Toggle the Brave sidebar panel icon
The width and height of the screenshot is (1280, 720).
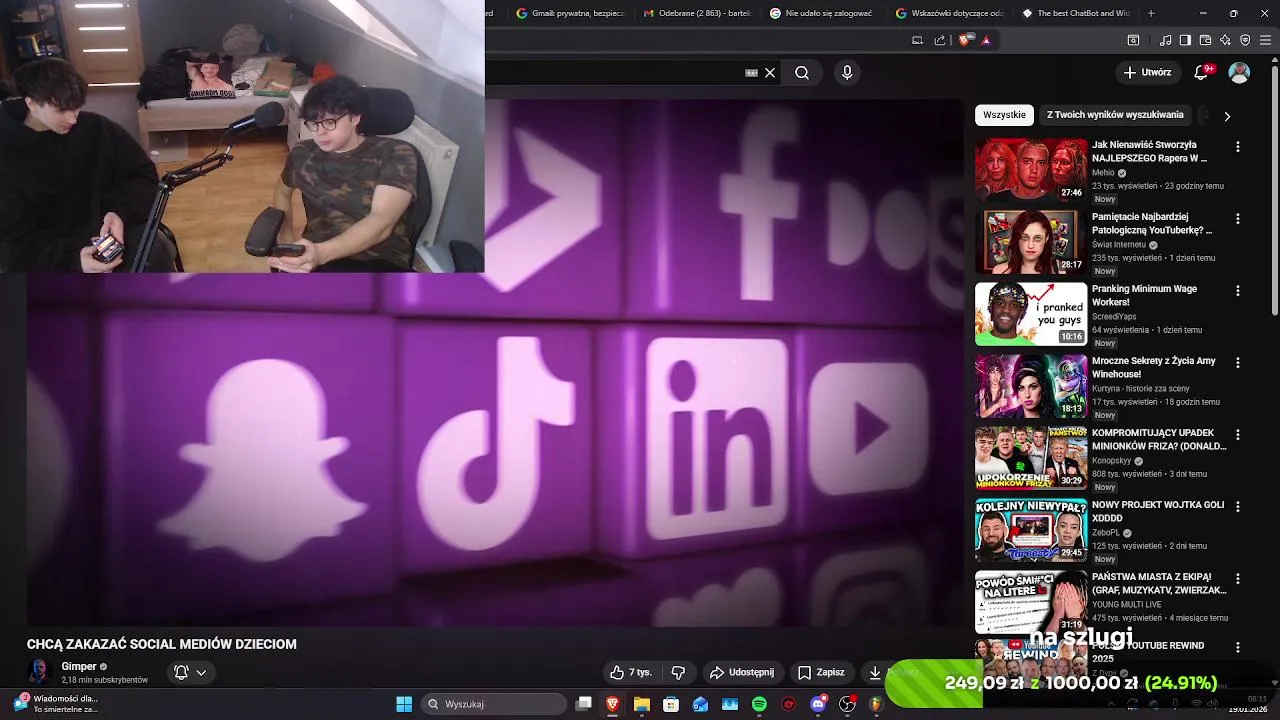(x=1185, y=40)
